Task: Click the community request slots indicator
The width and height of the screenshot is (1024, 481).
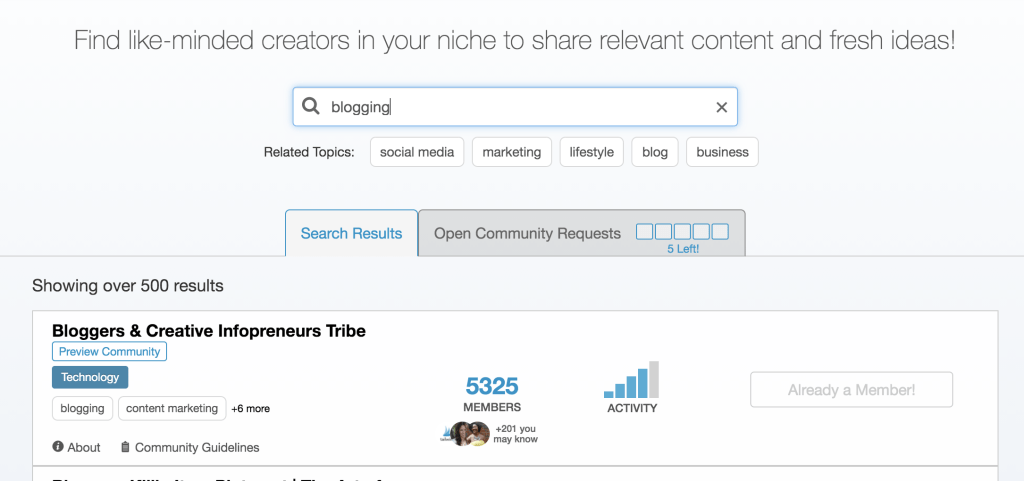Action: pyautogui.click(x=682, y=232)
